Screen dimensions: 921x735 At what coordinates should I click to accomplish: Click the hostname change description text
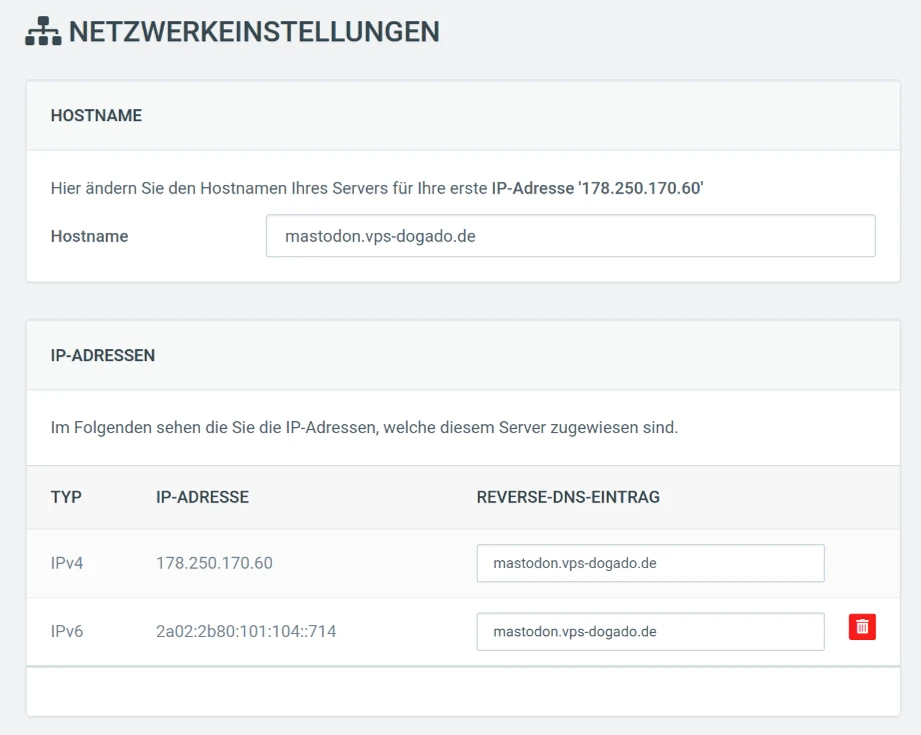click(377, 188)
